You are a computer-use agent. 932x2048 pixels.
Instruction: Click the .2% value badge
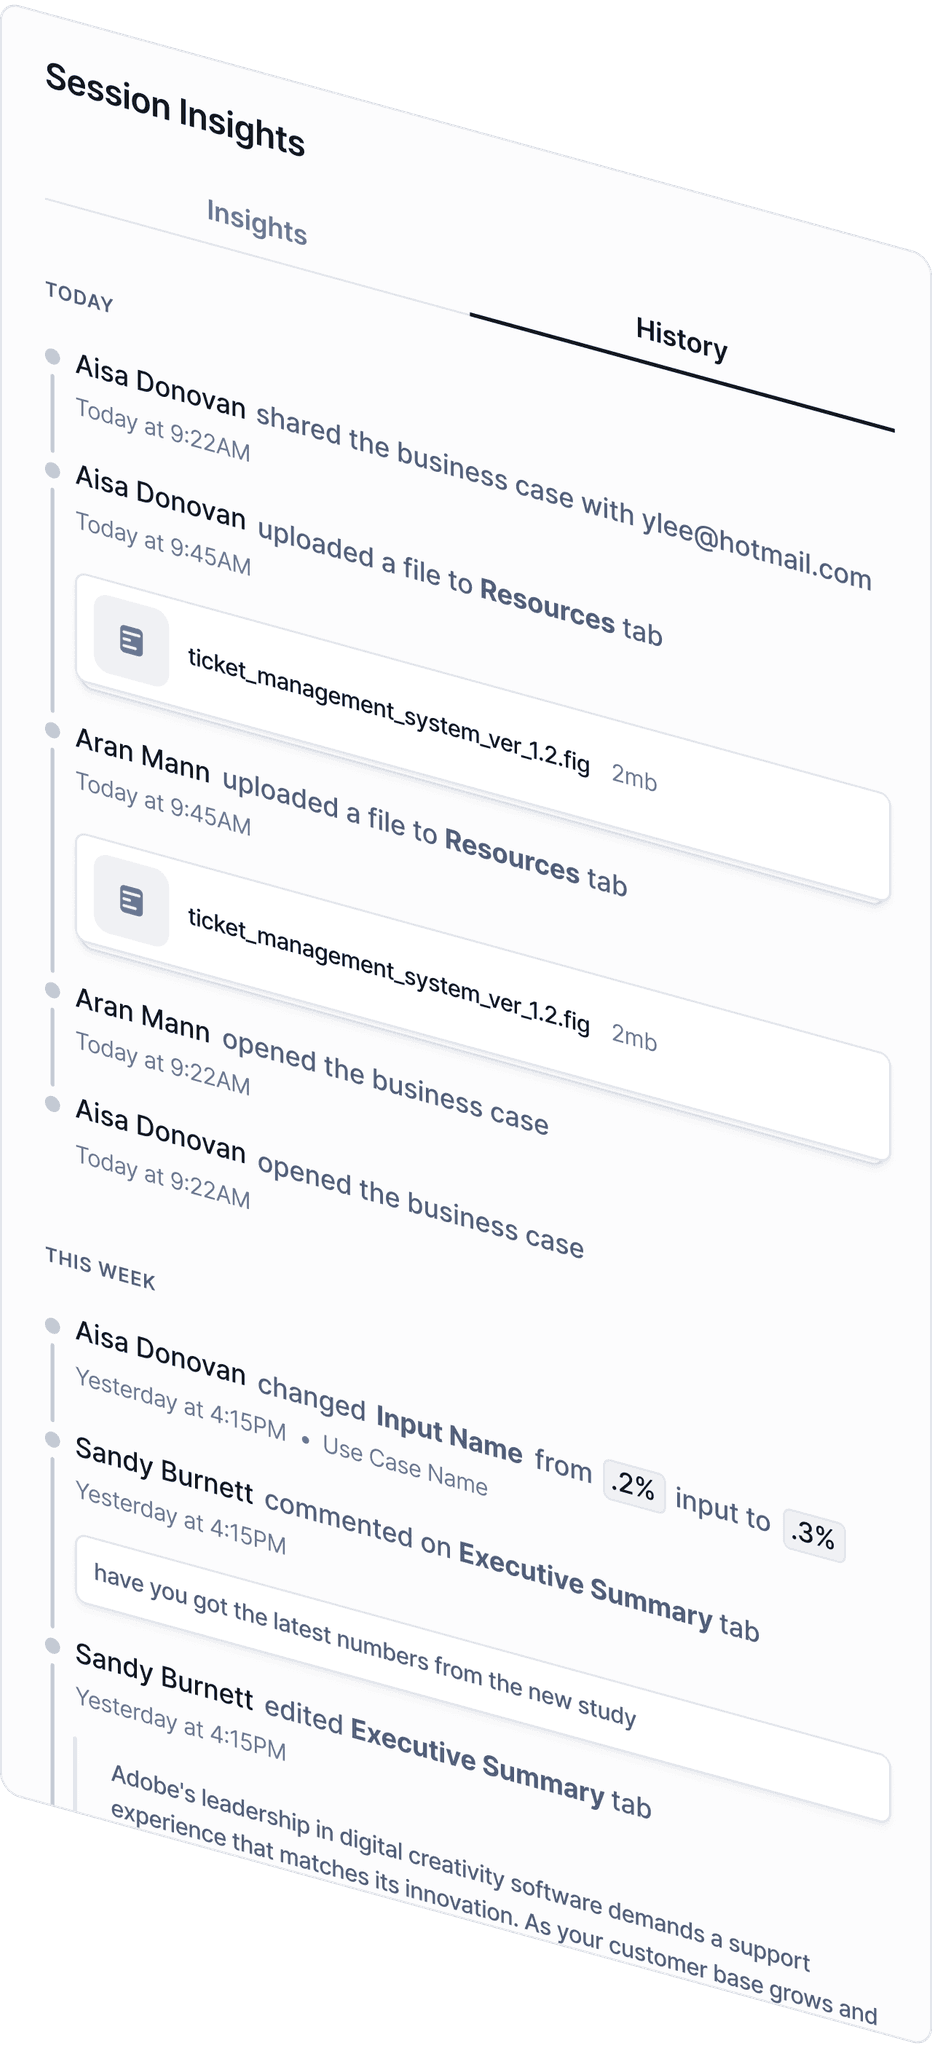pyautogui.click(x=635, y=1487)
